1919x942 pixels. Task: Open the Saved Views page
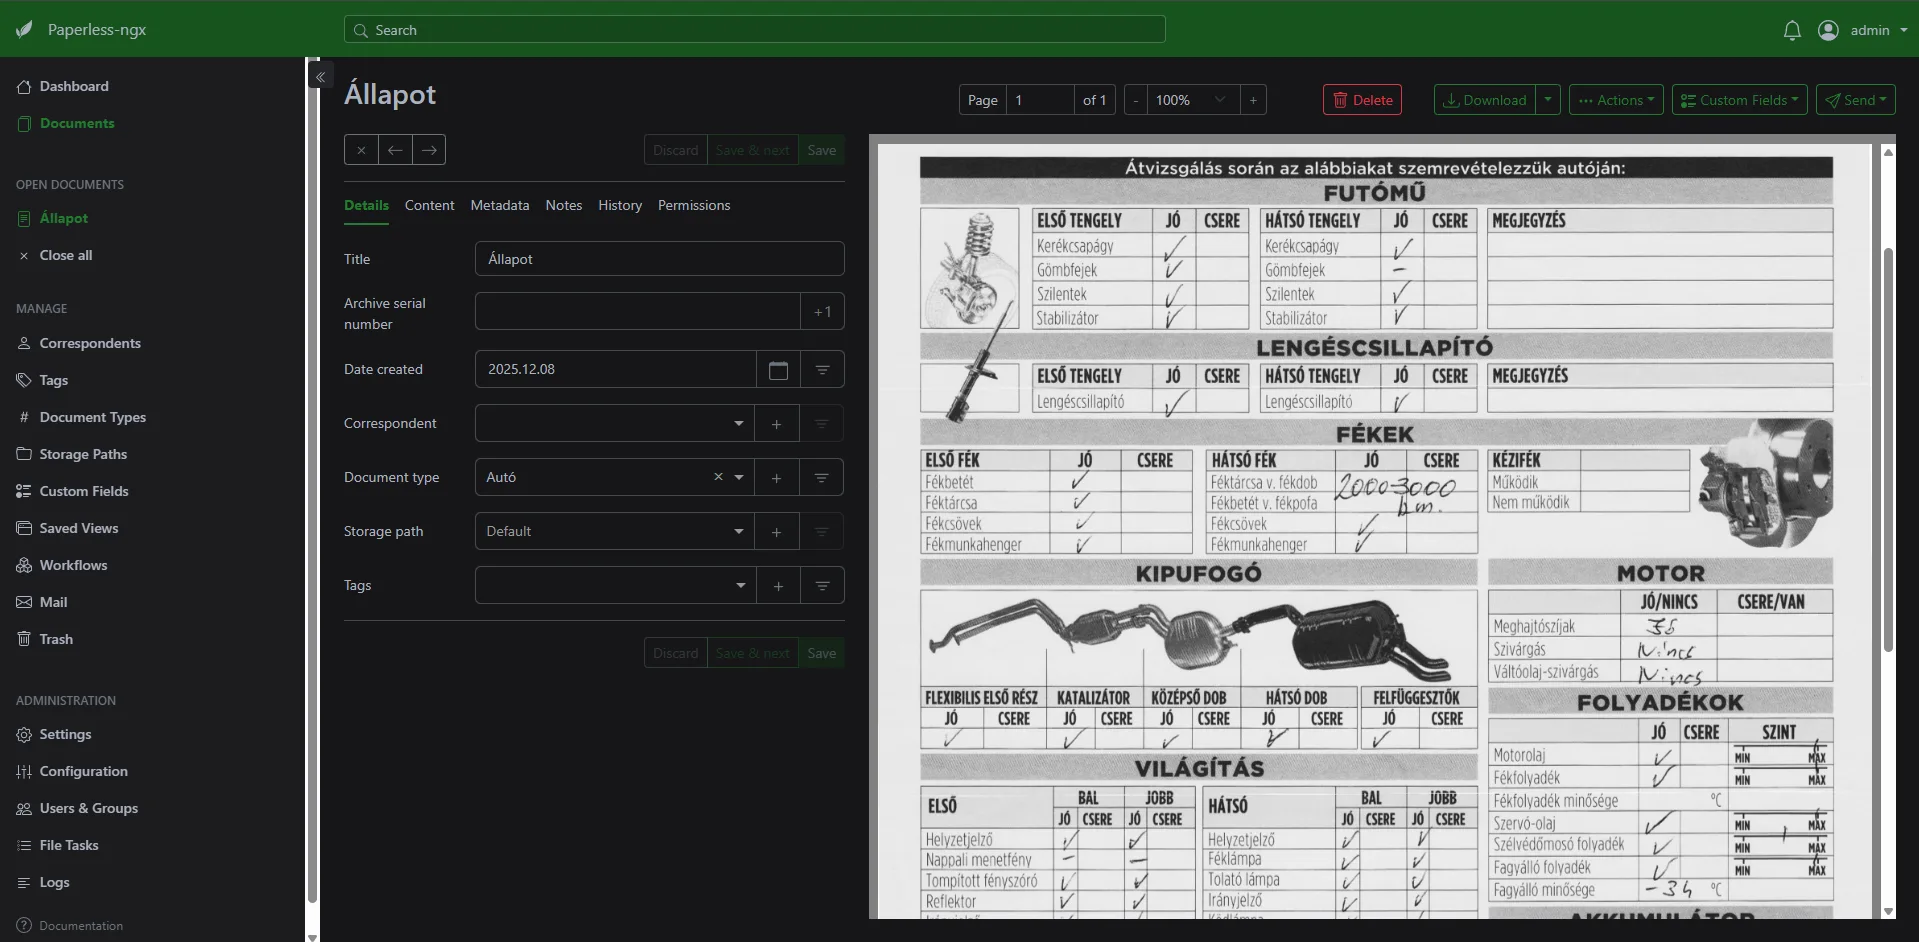pos(79,528)
